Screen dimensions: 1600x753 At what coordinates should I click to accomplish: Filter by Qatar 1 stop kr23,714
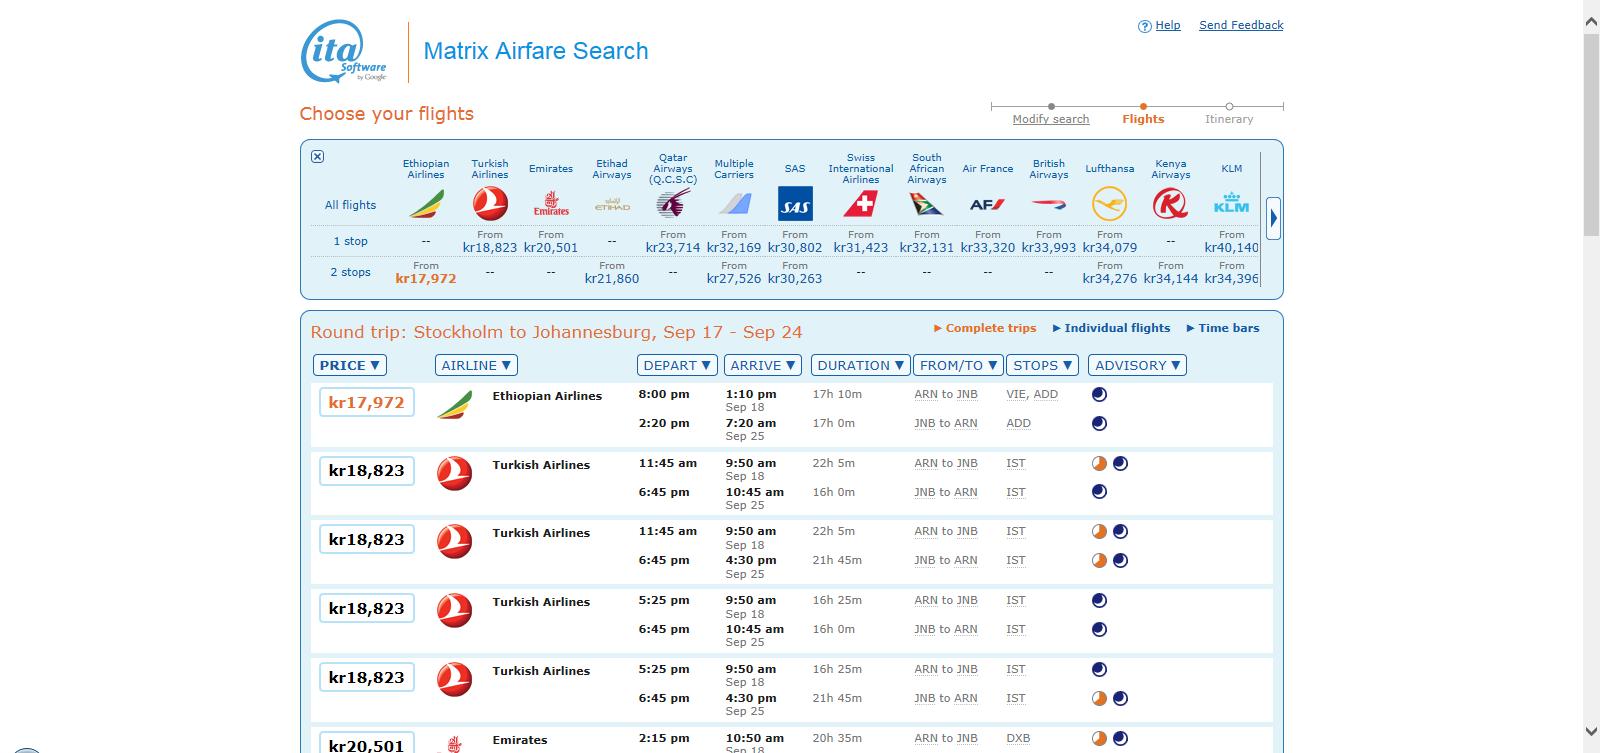click(x=673, y=248)
